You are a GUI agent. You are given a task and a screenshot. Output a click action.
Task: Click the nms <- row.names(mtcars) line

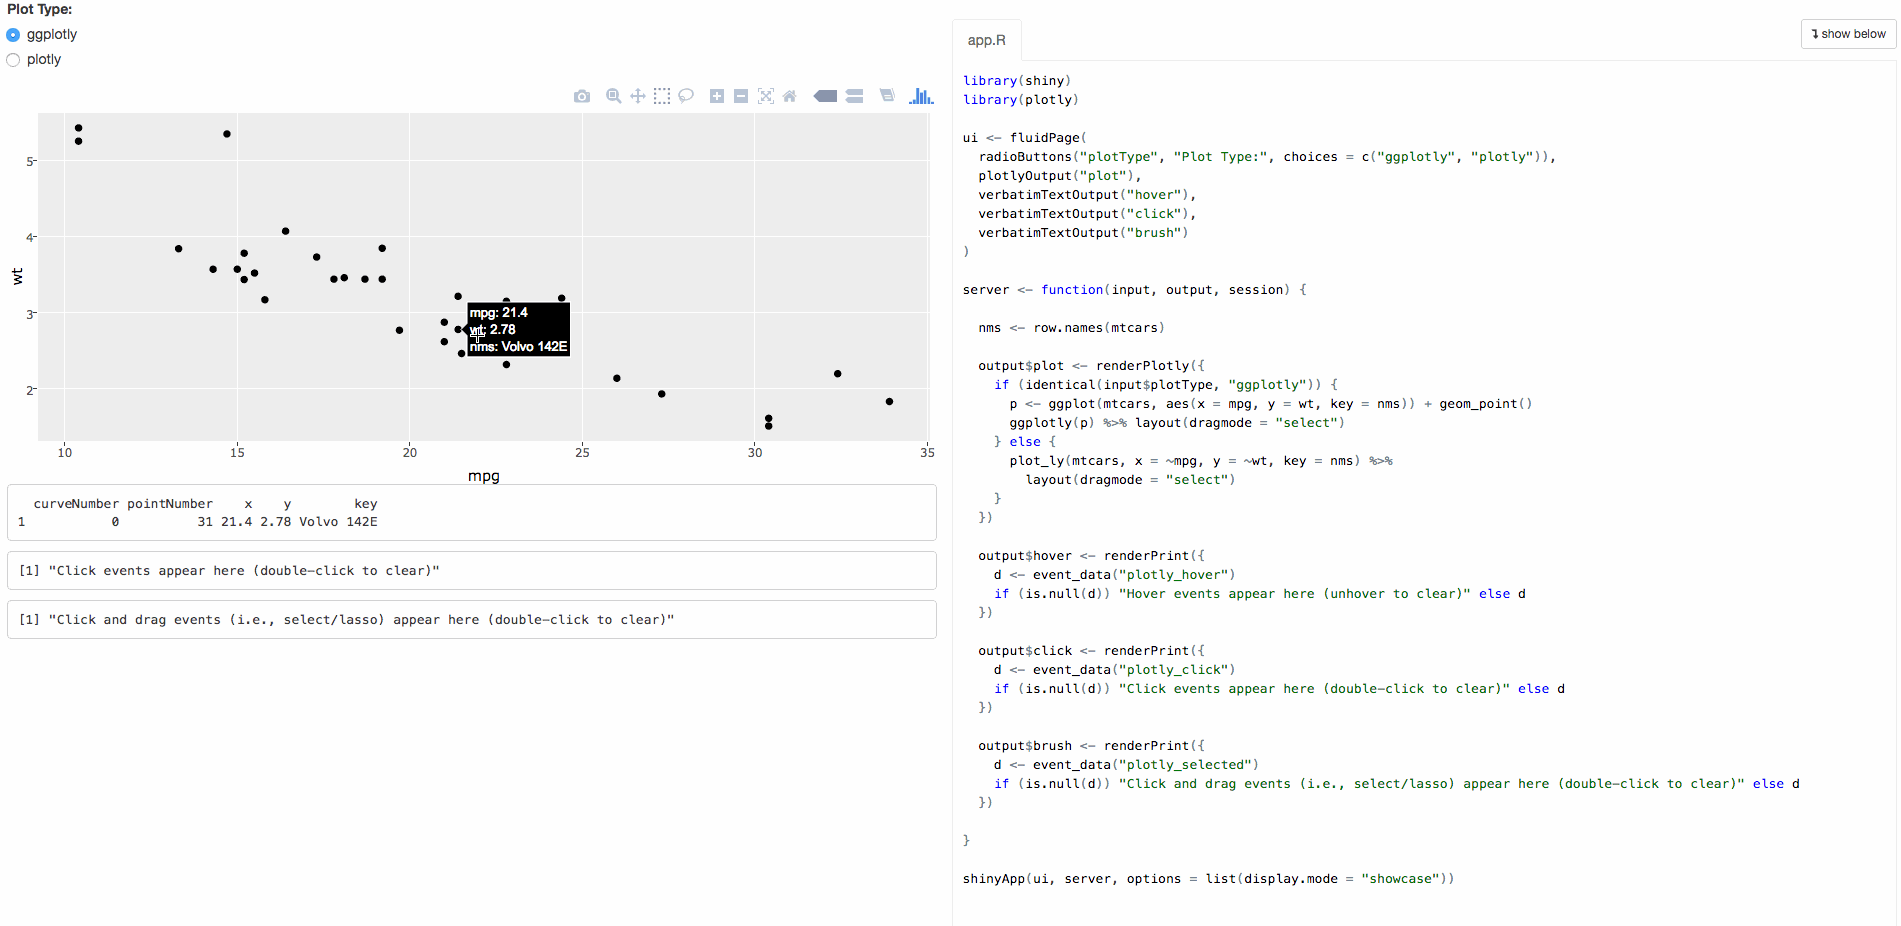click(1071, 328)
